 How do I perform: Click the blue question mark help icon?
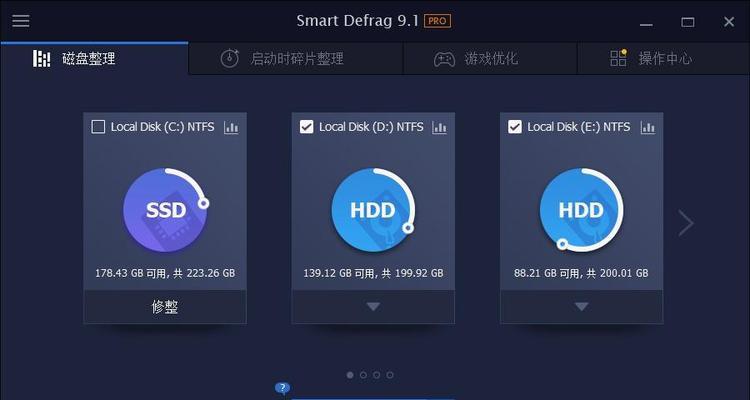[282, 388]
